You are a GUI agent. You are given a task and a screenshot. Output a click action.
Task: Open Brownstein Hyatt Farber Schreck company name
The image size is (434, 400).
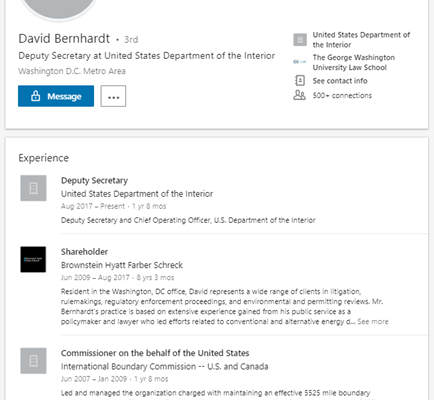coord(122,265)
